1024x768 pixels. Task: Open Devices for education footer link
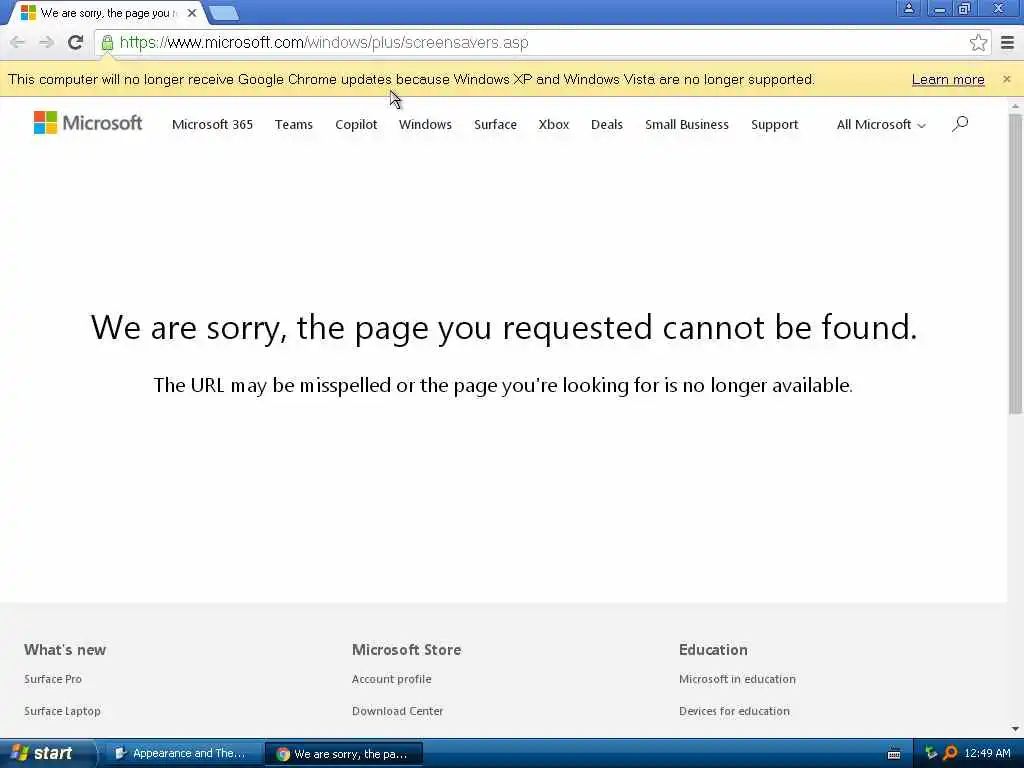click(734, 711)
